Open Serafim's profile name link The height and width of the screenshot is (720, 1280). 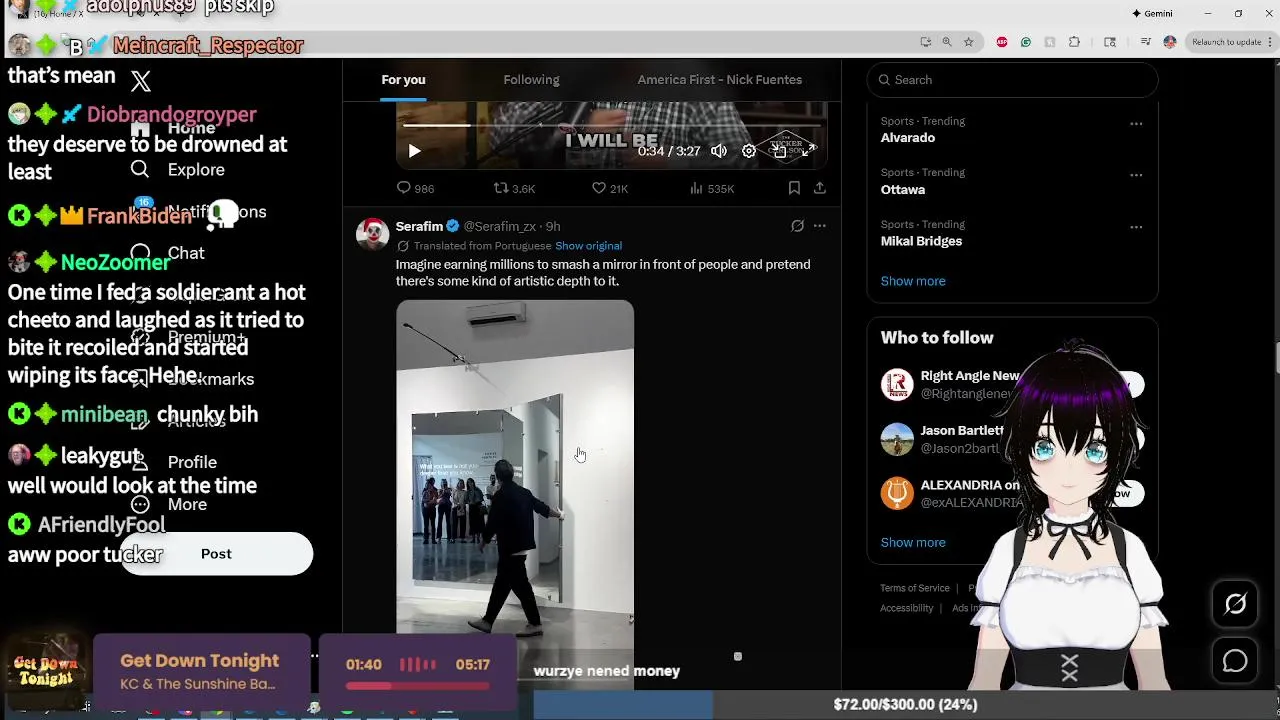[419, 226]
